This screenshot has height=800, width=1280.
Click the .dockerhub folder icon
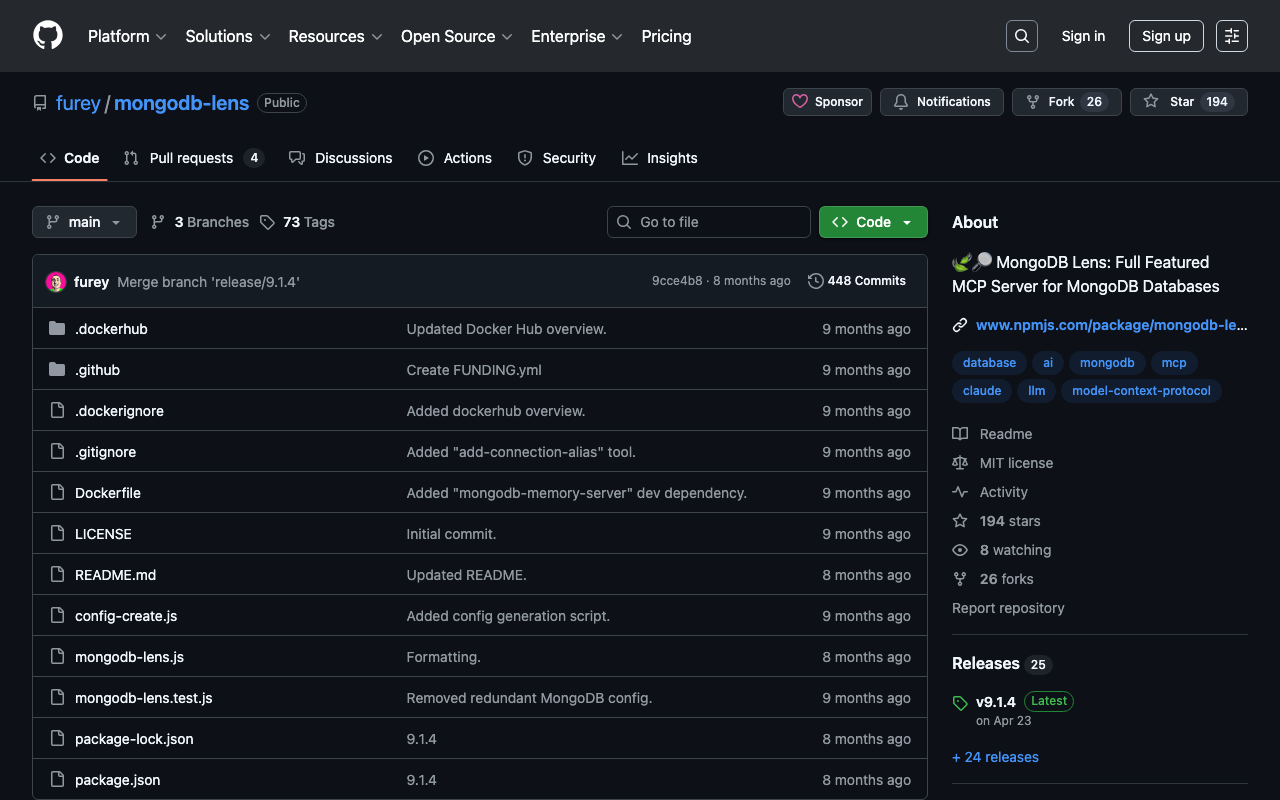pos(57,329)
